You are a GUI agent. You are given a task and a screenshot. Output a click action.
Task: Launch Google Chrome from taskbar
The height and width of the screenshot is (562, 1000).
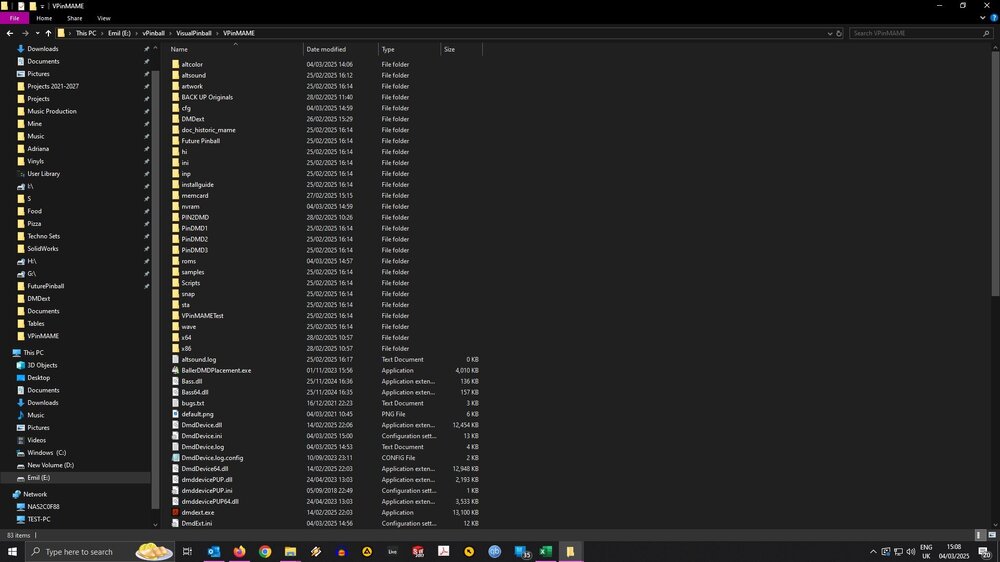[x=265, y=551]
